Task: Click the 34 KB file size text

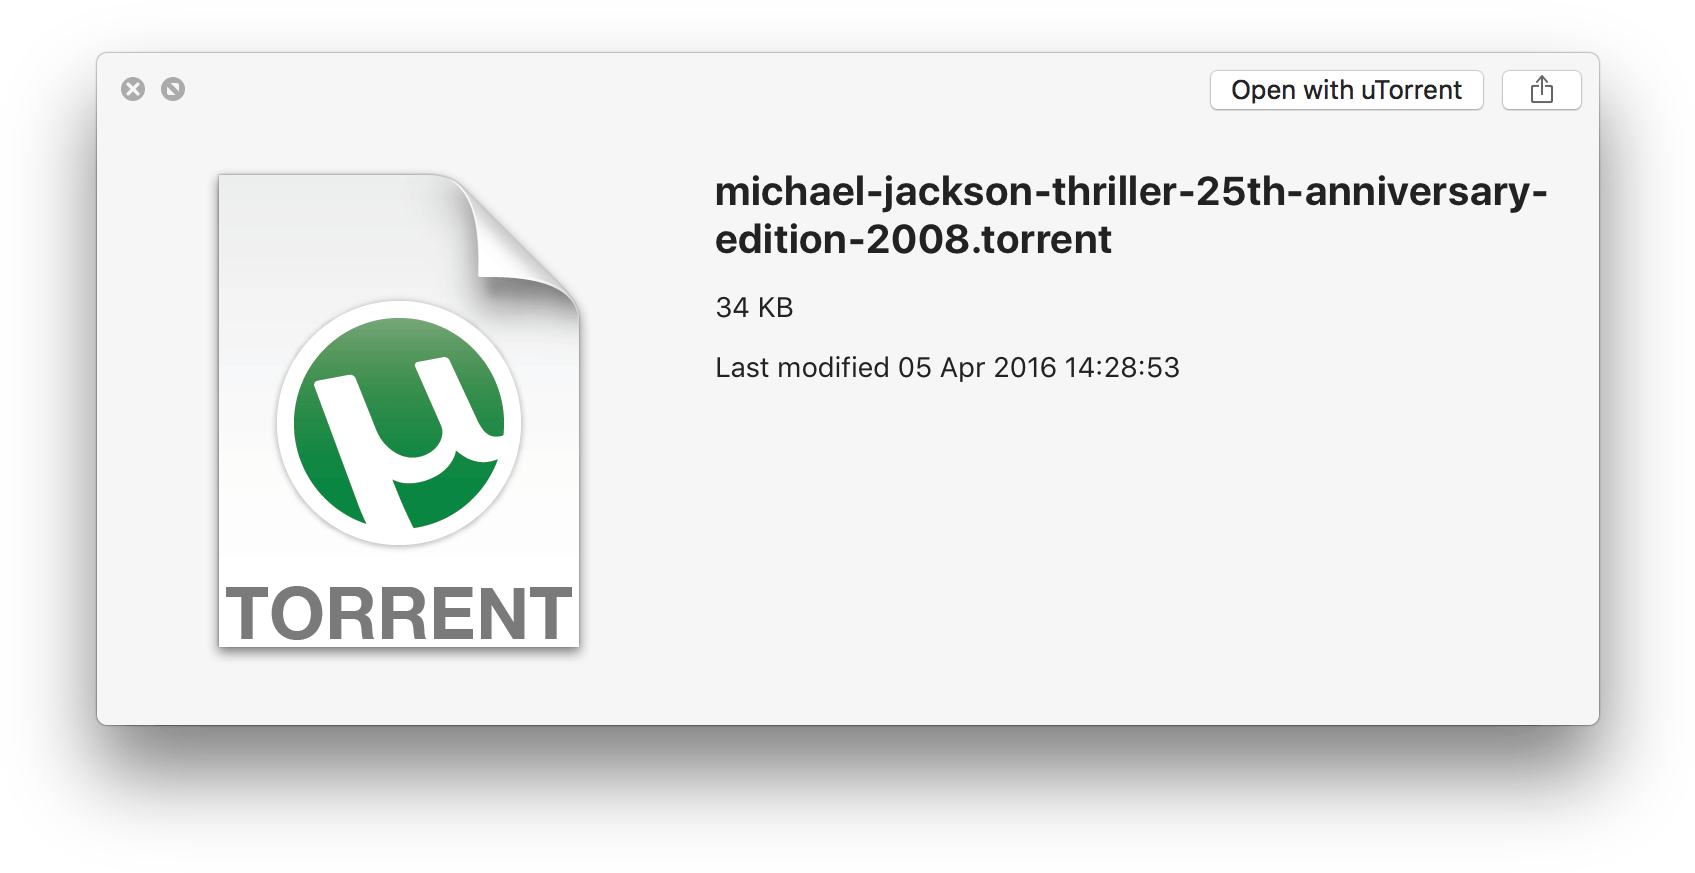Action: coord(754,308)
